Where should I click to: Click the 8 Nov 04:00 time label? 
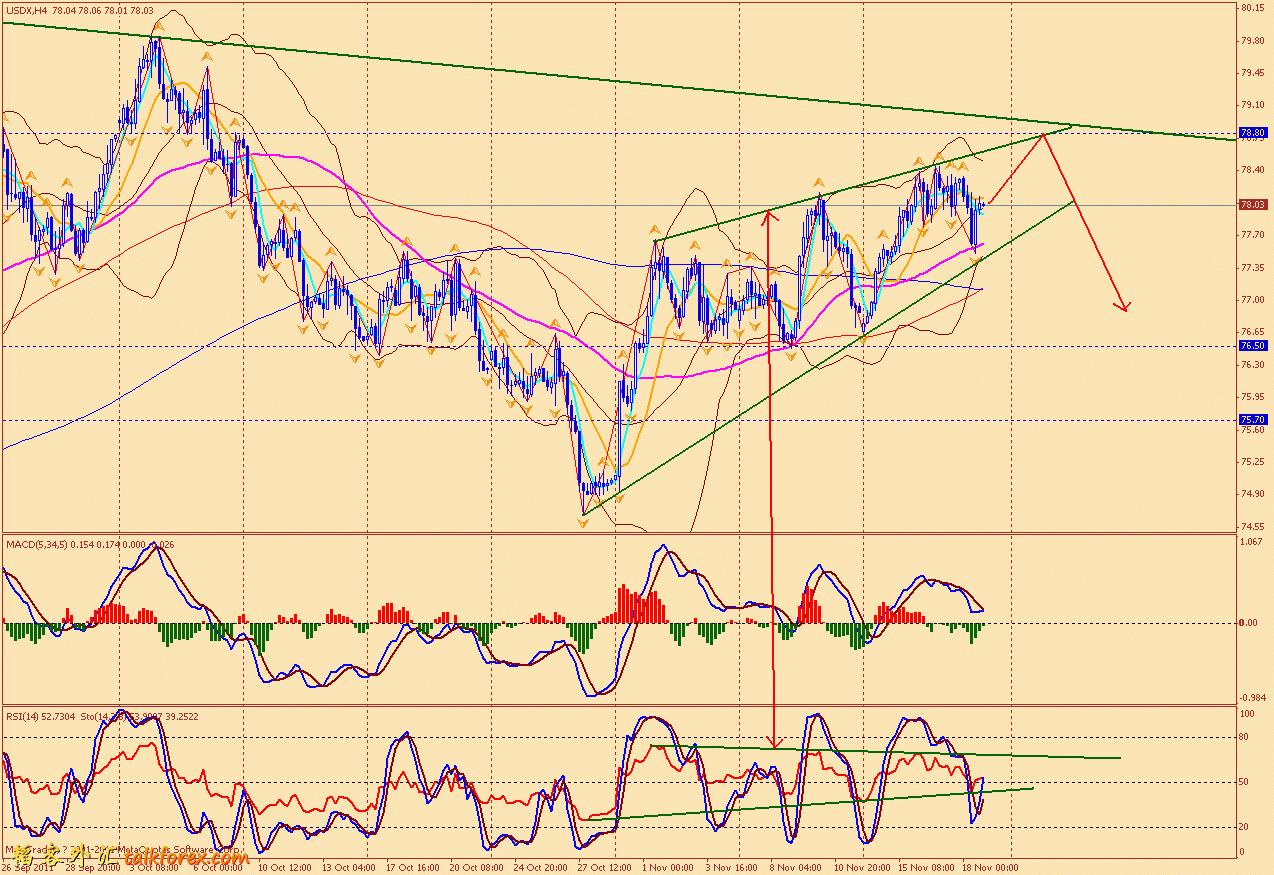pos(797,868)
